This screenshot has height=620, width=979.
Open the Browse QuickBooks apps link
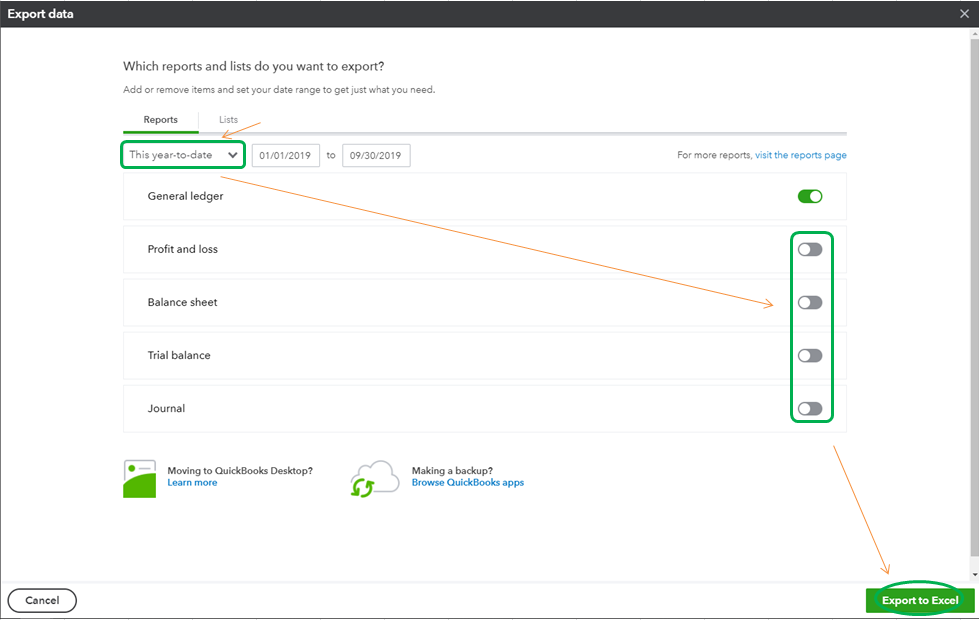point(468,483)
